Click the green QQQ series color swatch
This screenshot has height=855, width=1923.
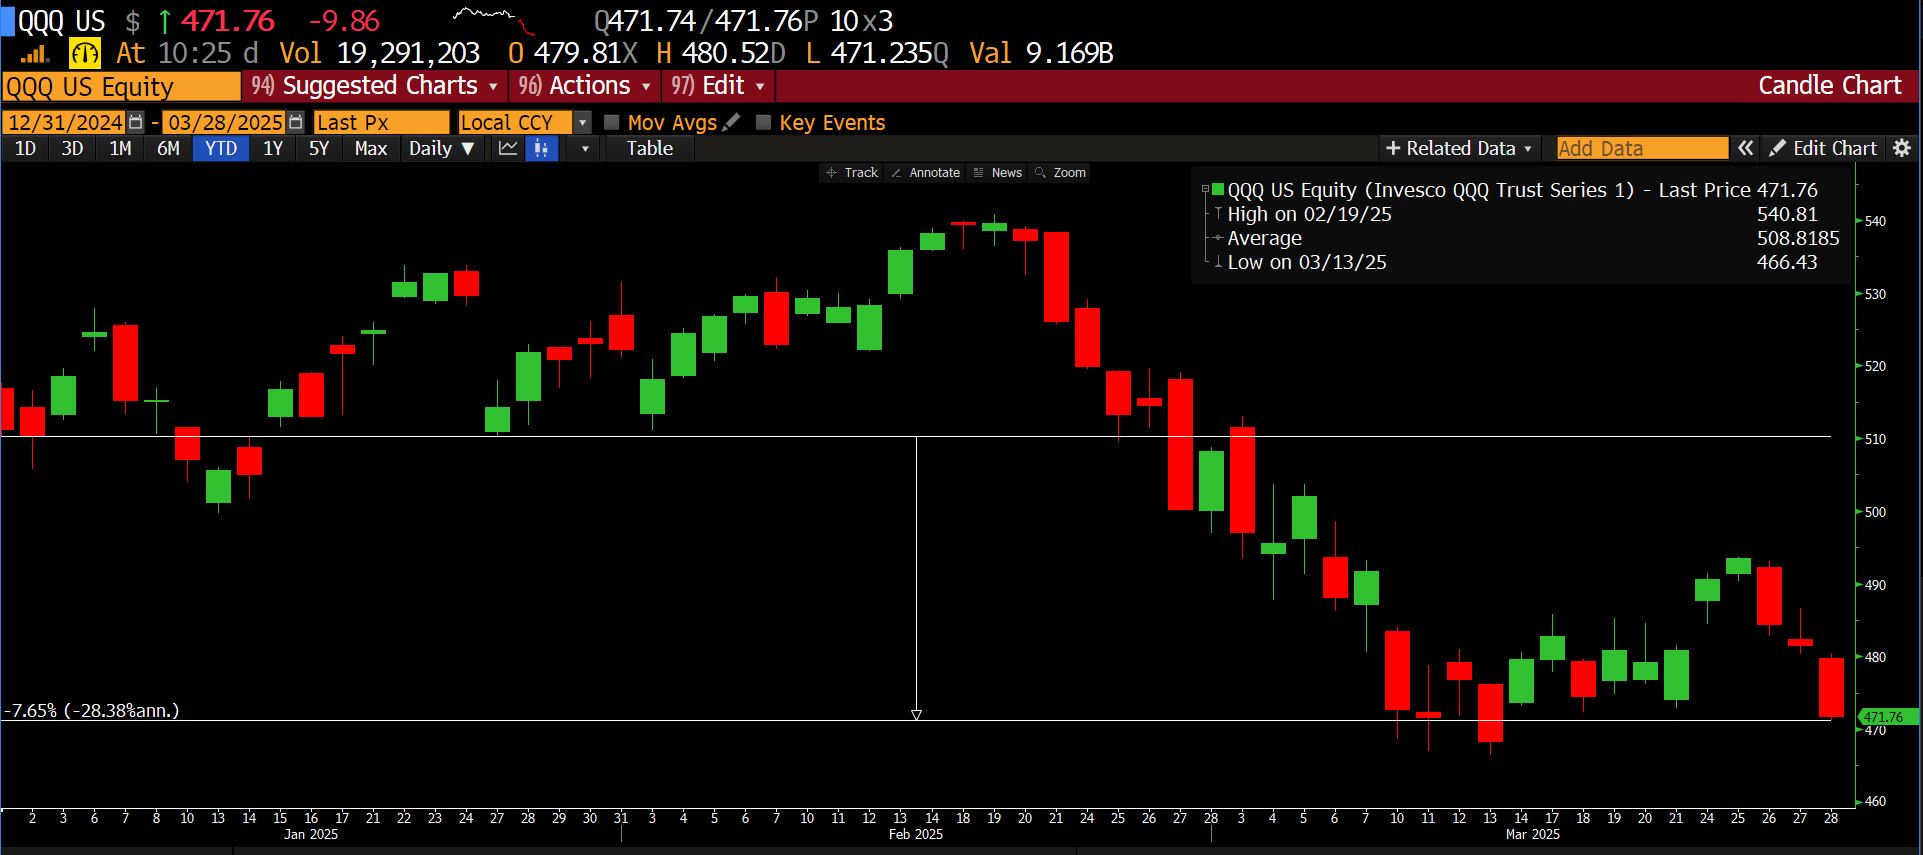(1218, 189)
